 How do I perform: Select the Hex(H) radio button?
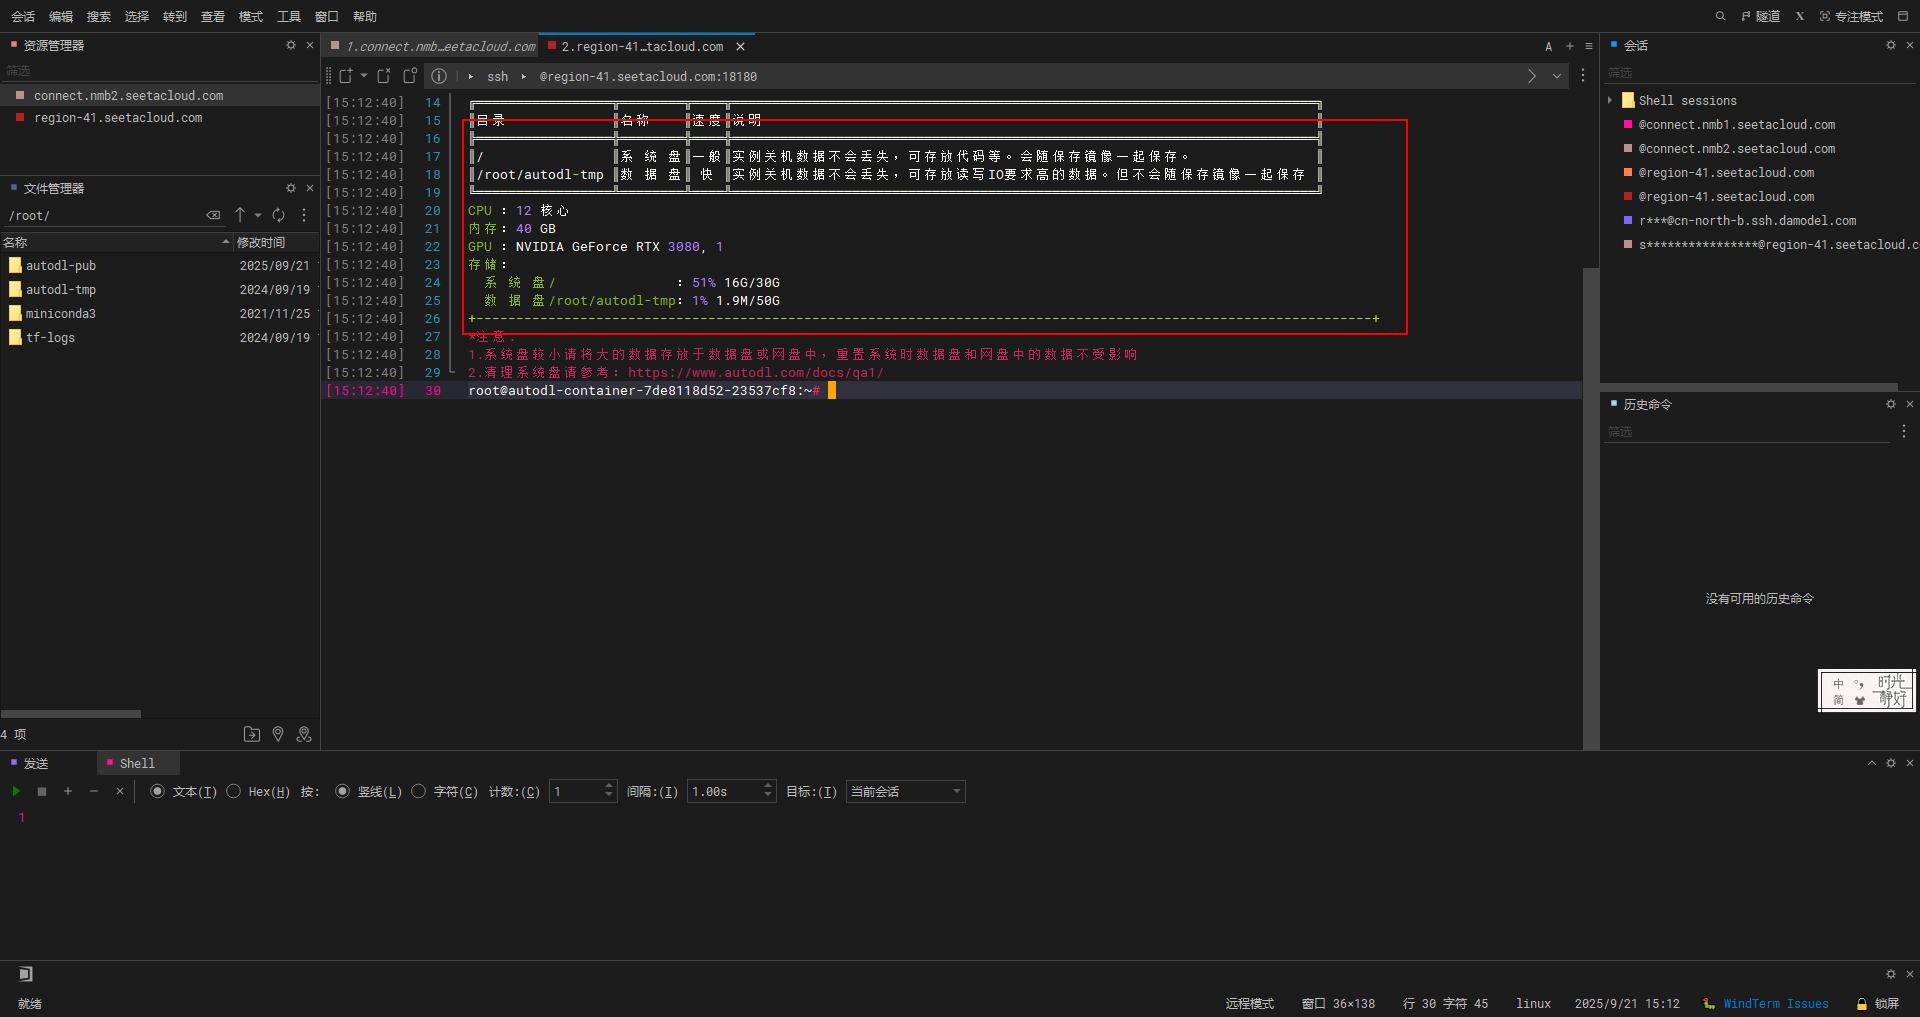[x=233, y=791]
